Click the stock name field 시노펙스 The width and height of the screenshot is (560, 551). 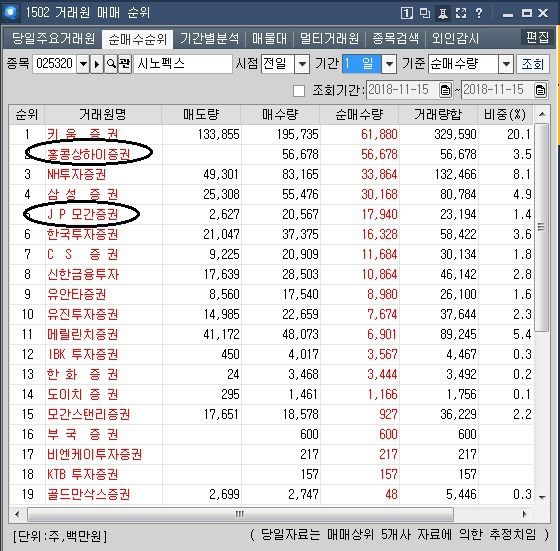(183, 64)
